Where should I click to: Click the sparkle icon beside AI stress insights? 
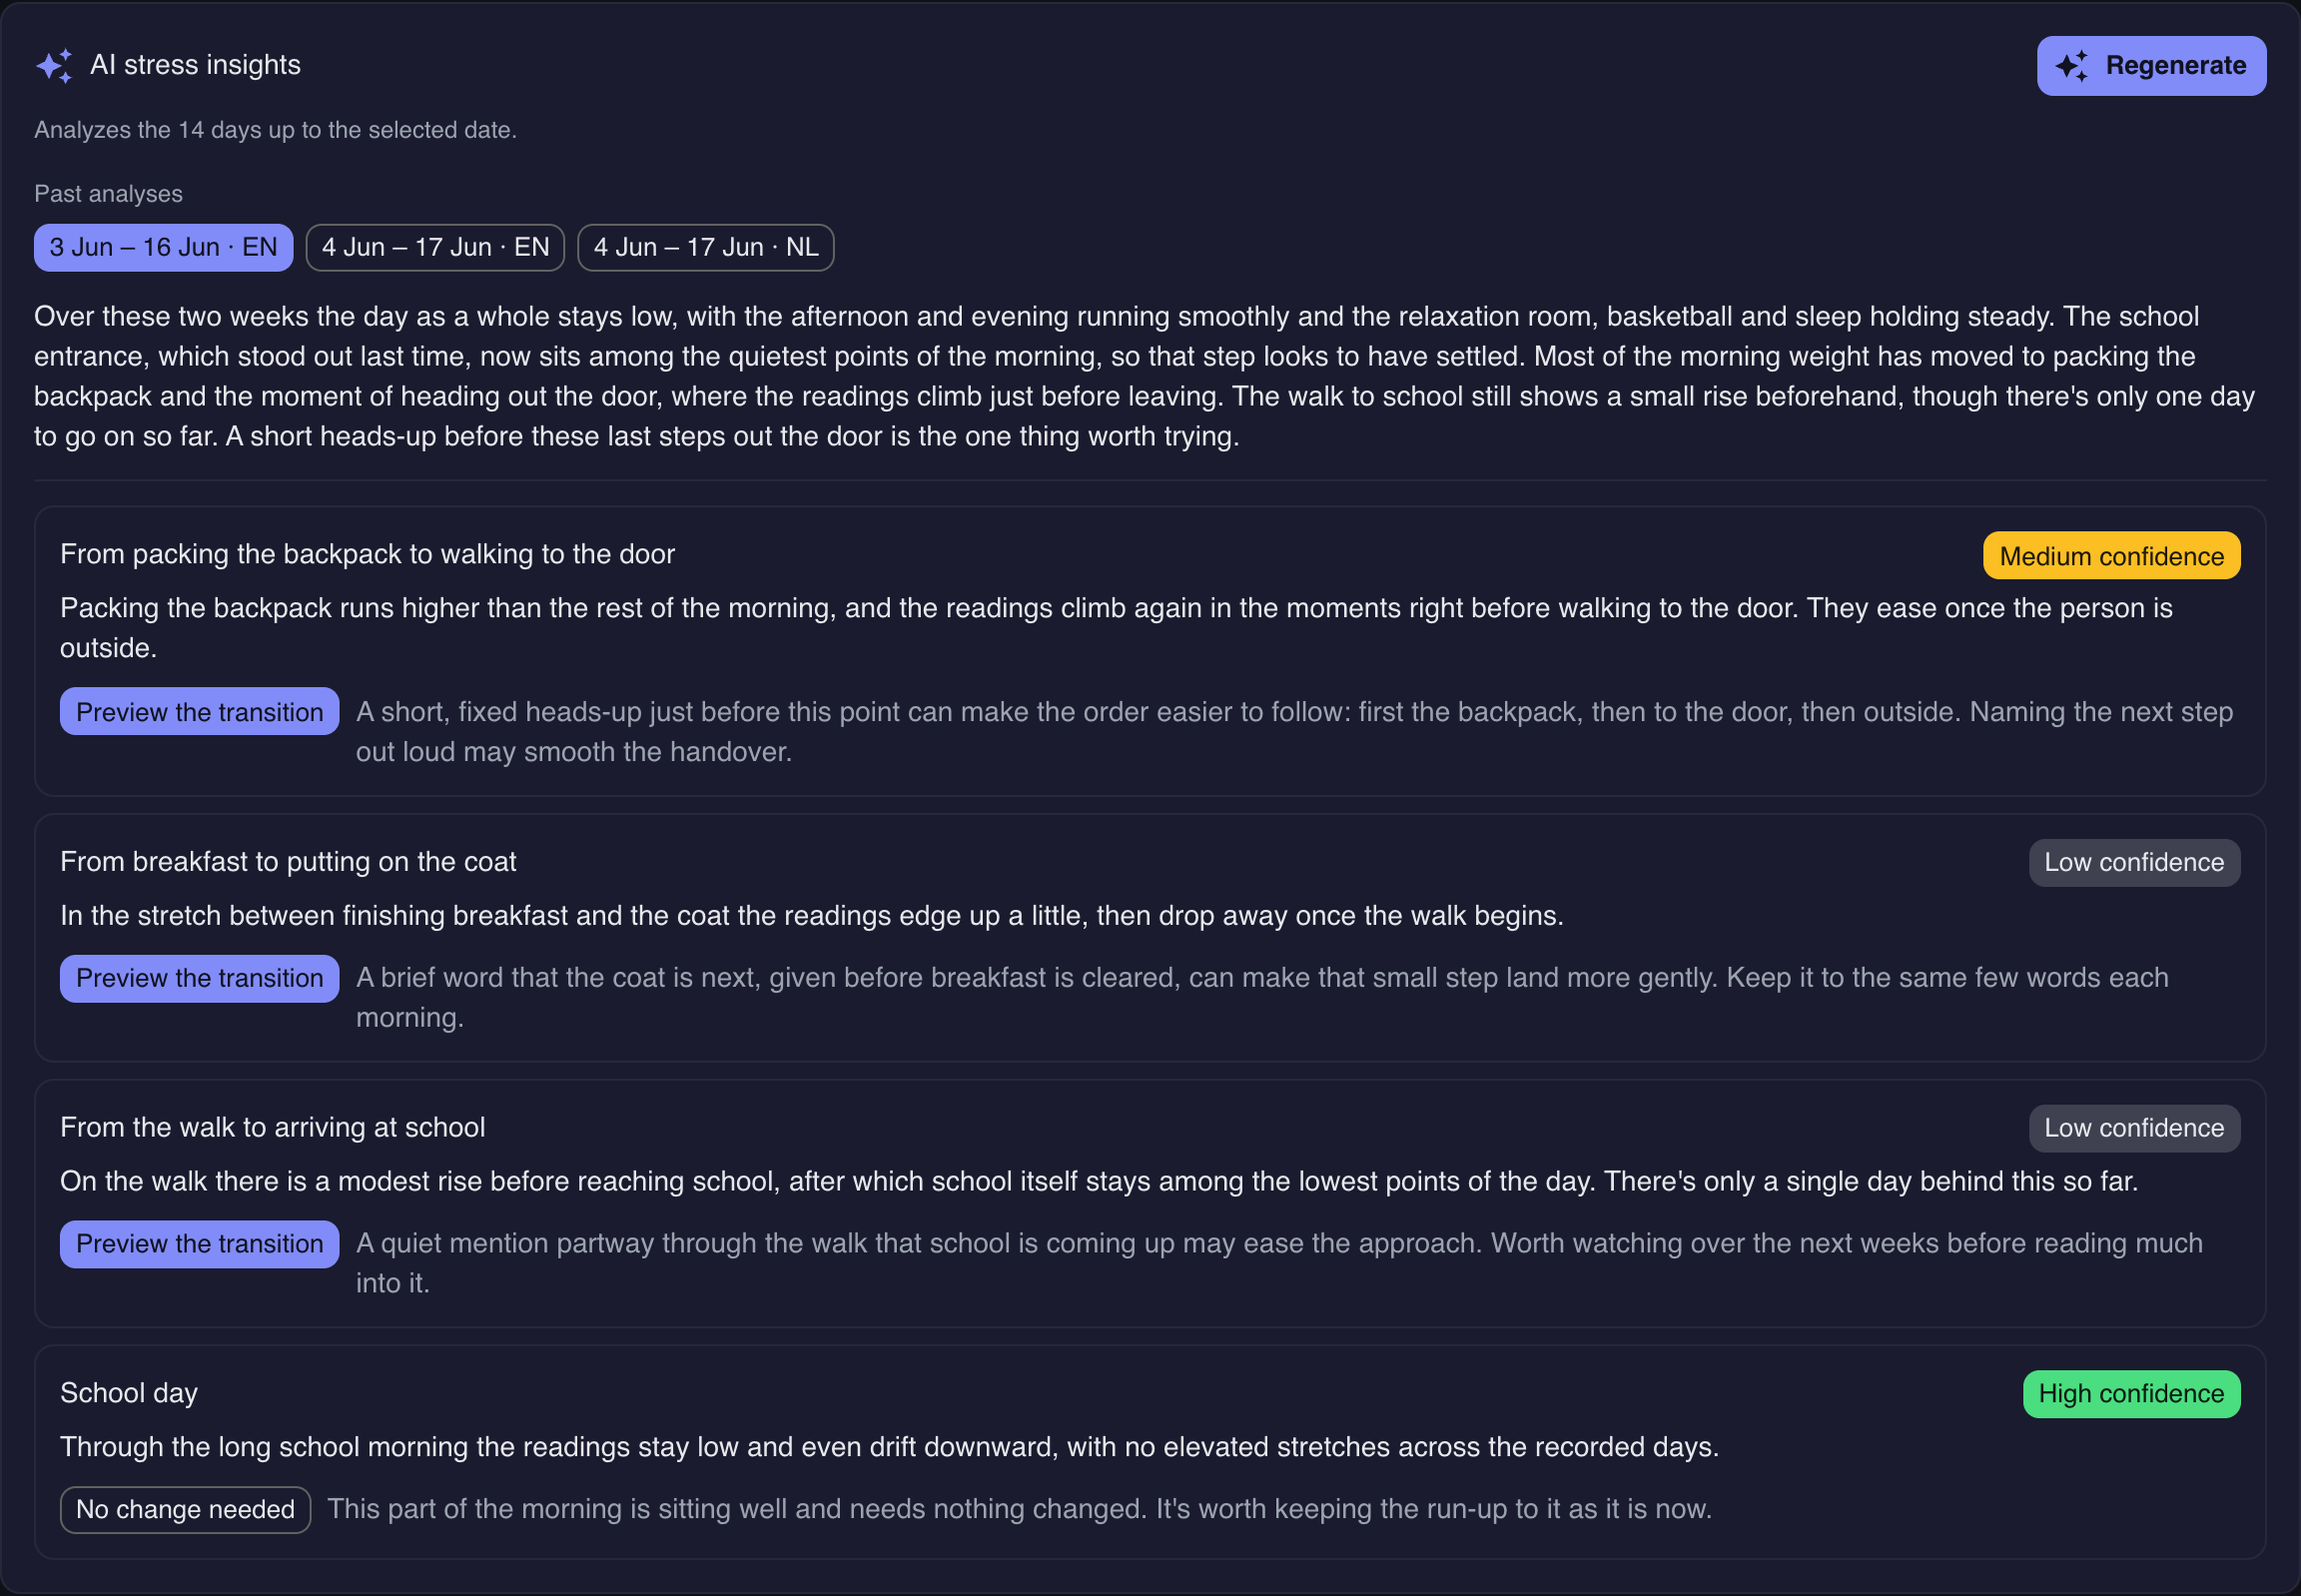(x=54, y=66)
